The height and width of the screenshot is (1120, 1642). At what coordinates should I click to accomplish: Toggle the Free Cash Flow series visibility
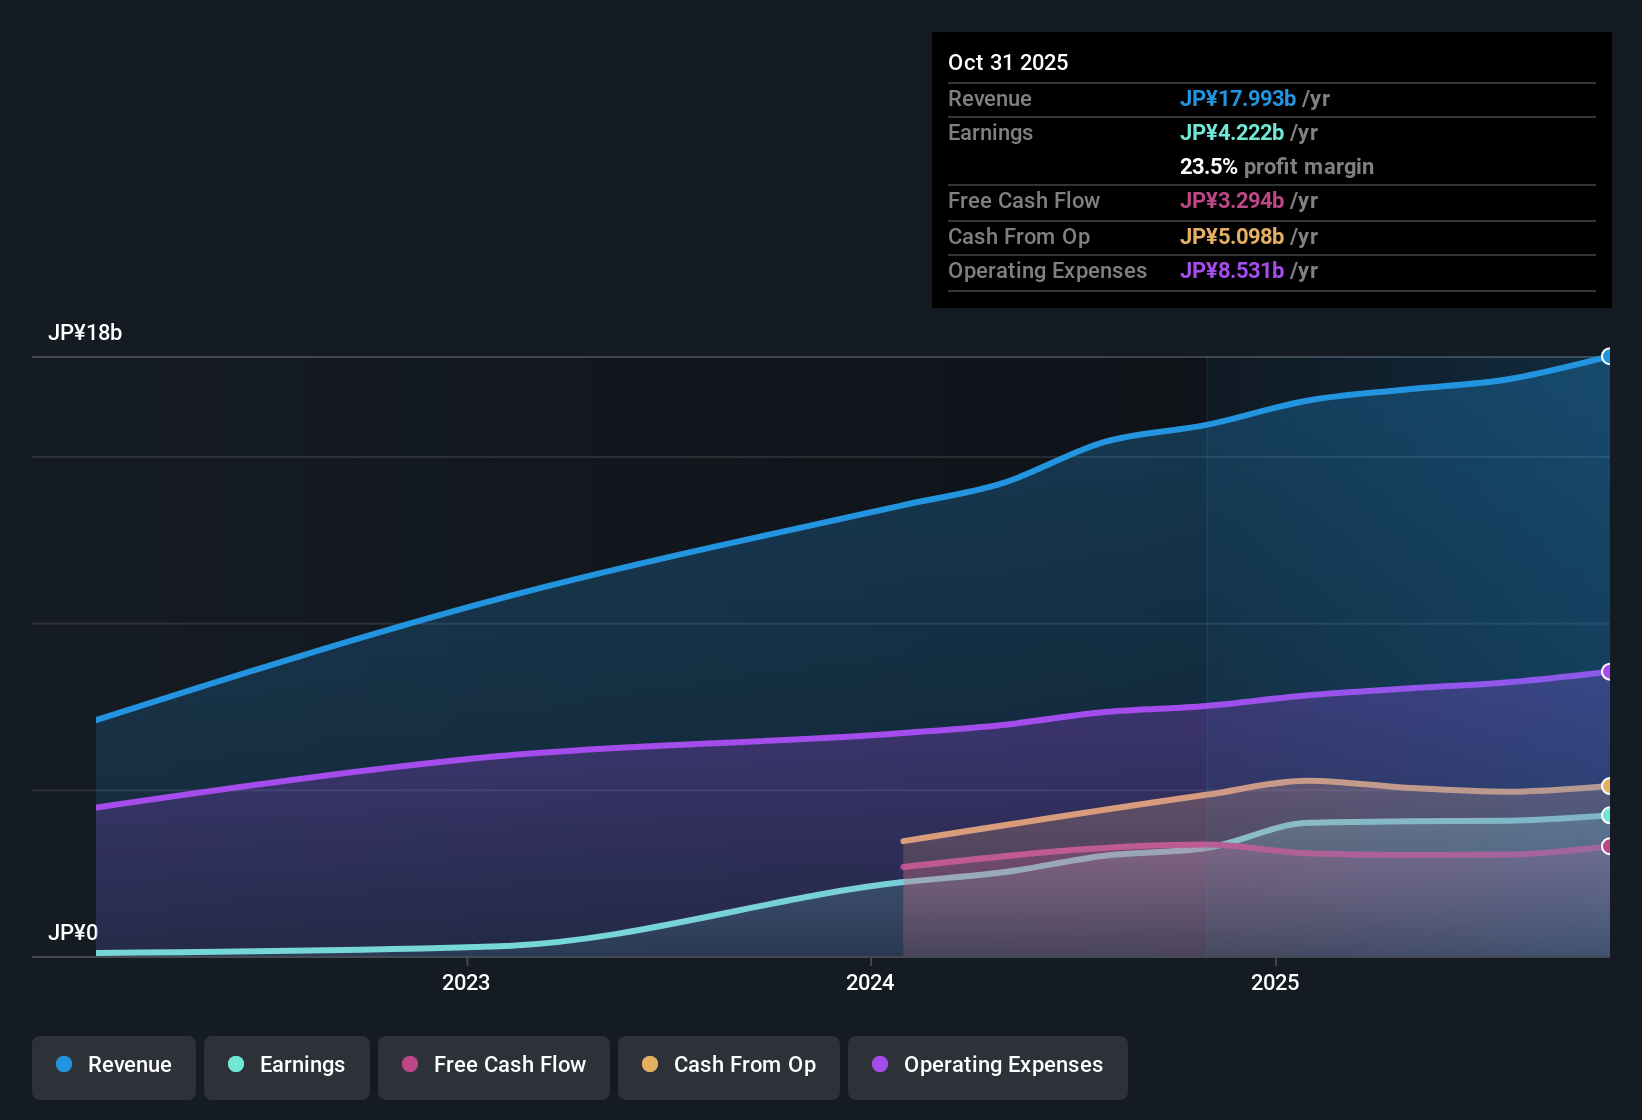tap(493, 1065)
